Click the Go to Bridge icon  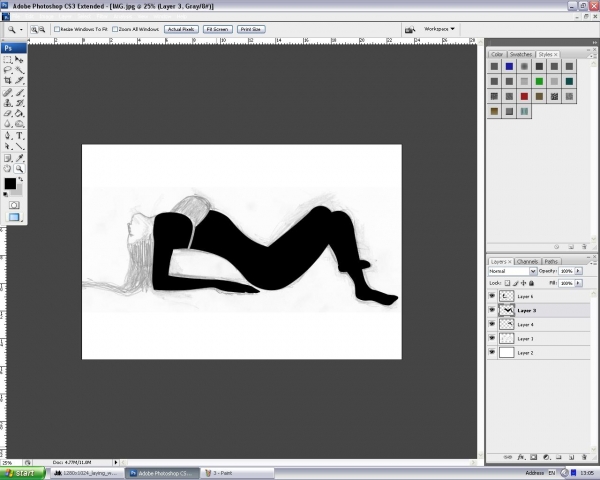[410, 29]
